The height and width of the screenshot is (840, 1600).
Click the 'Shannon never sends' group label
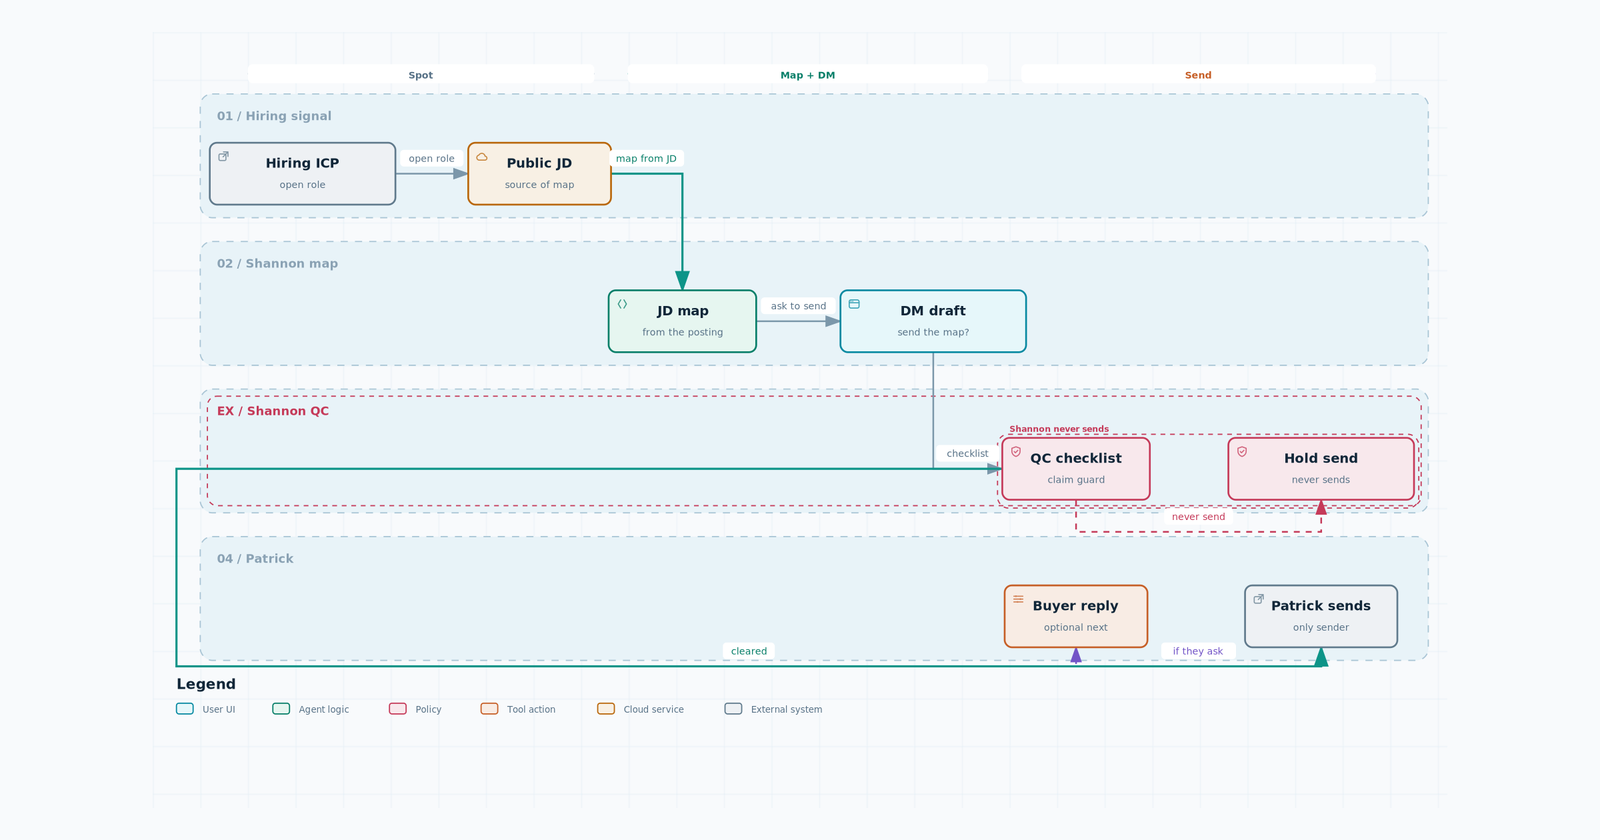(1059, 429)
